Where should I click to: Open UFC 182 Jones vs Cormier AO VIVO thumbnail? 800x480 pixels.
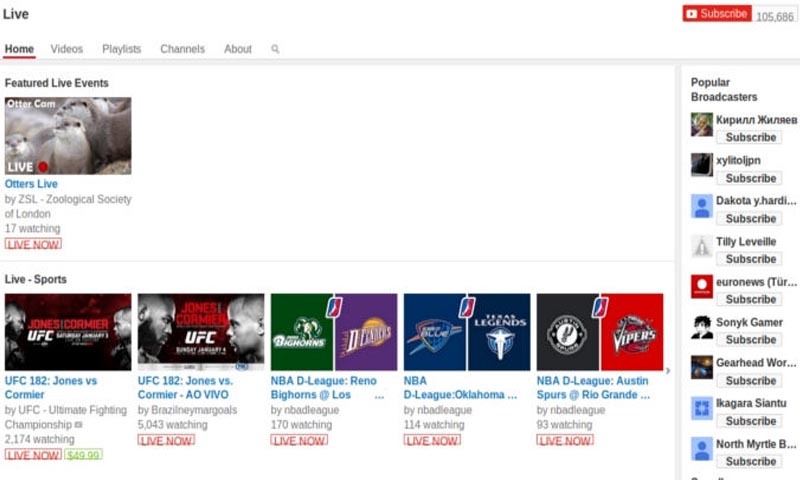(x=200, y=333)
